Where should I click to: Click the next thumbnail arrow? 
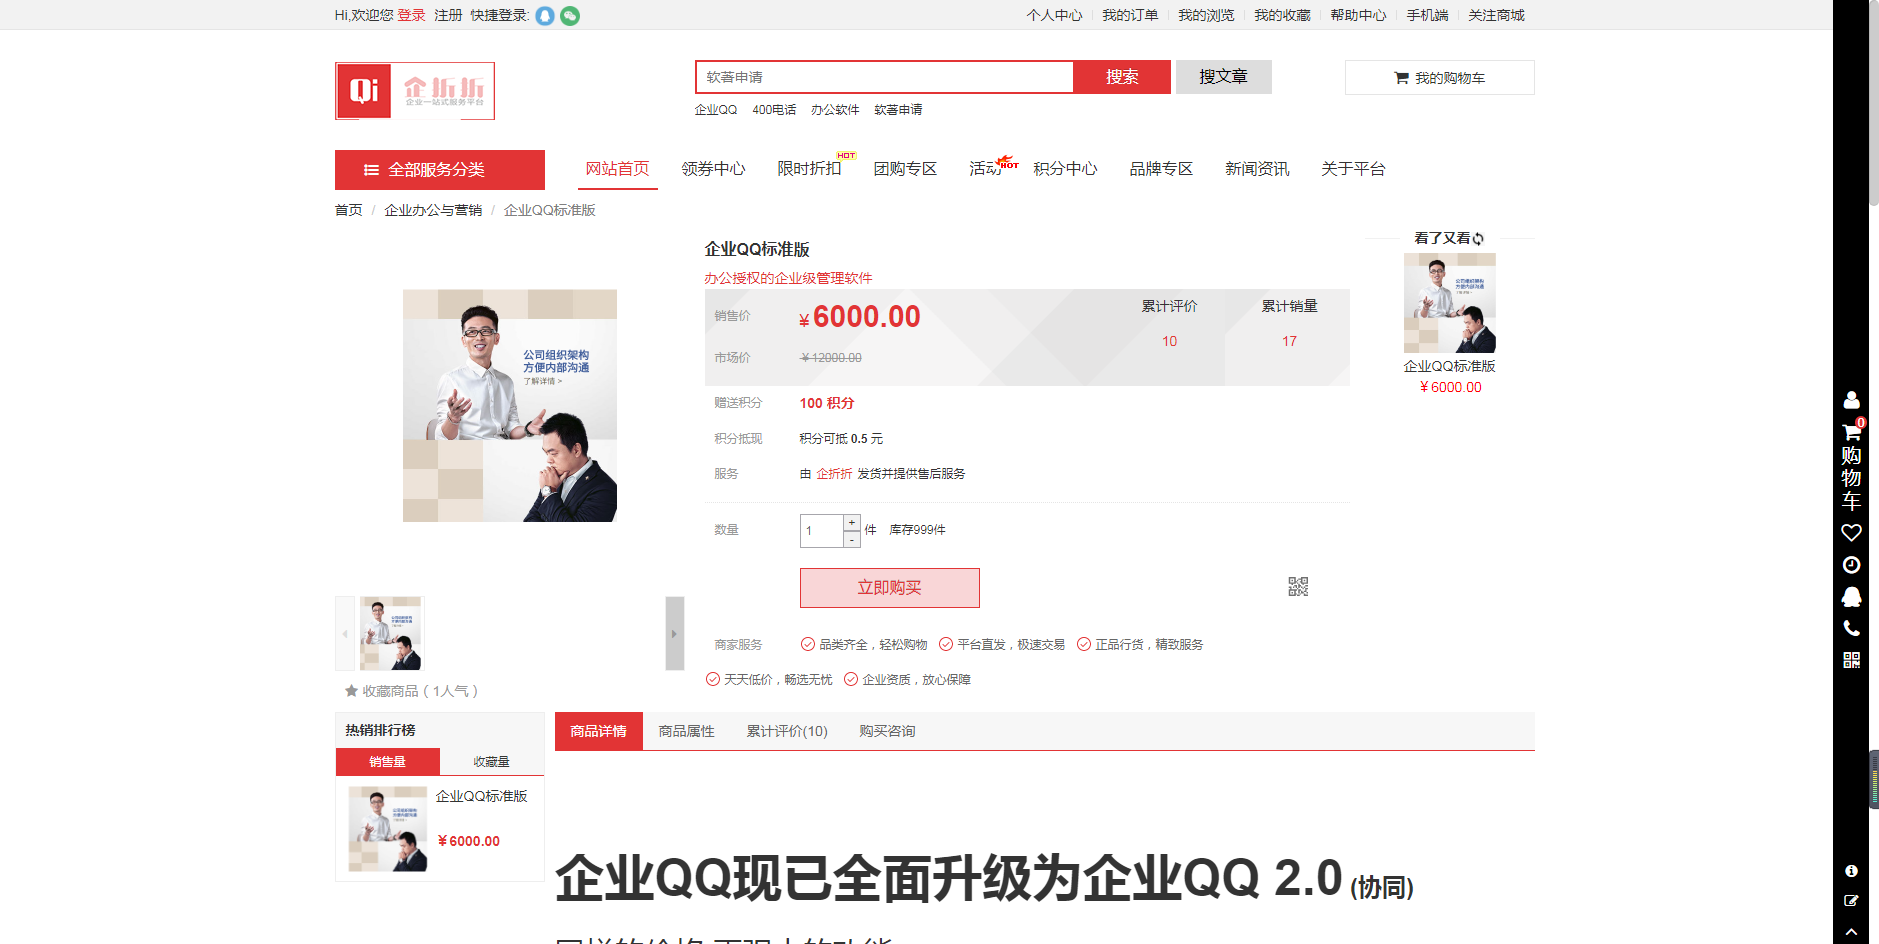(675, 633)
